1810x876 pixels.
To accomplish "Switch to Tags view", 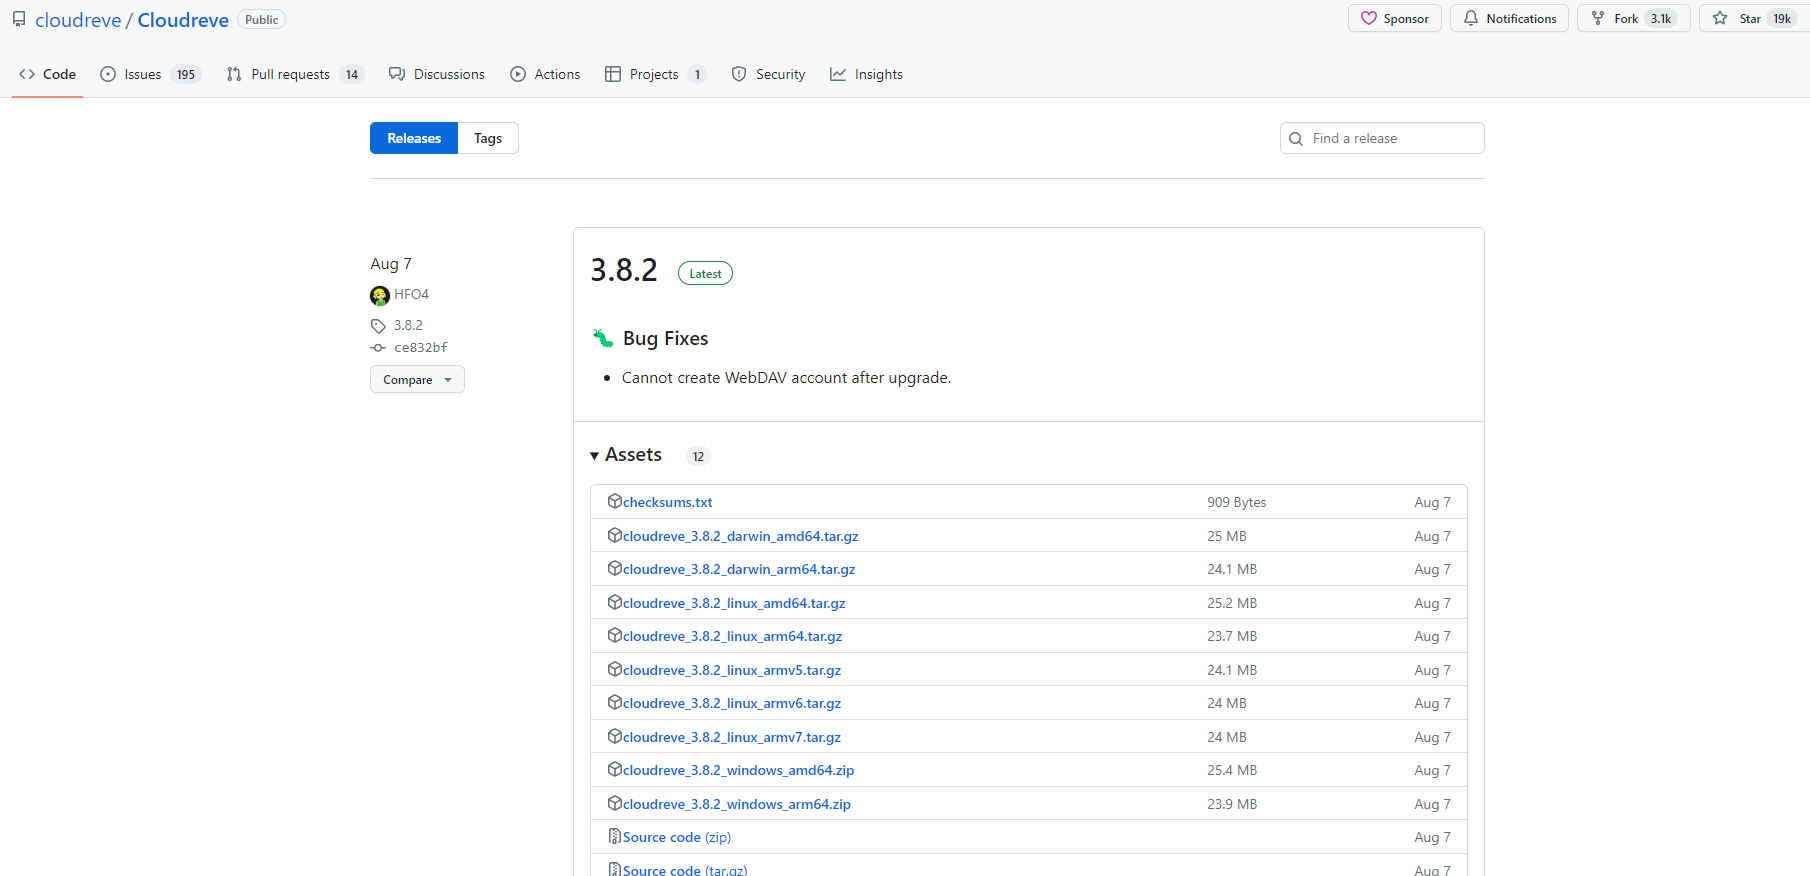I will pyautogui.click(x=488, y=138).
